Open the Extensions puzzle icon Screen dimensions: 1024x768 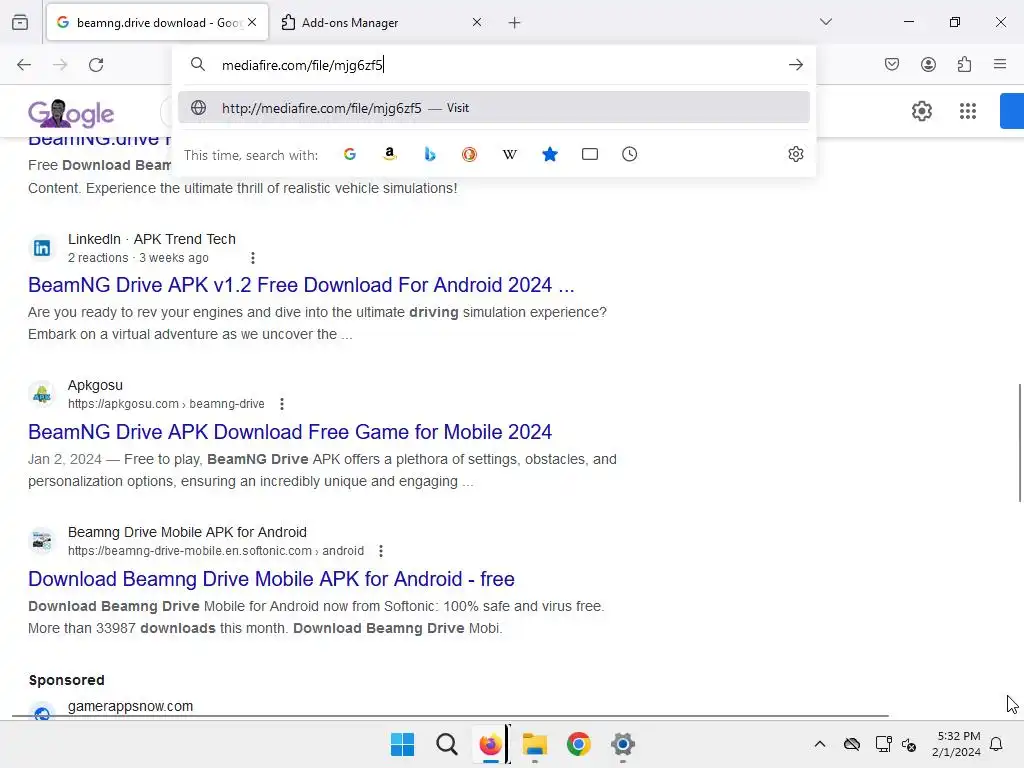point(964,64)
